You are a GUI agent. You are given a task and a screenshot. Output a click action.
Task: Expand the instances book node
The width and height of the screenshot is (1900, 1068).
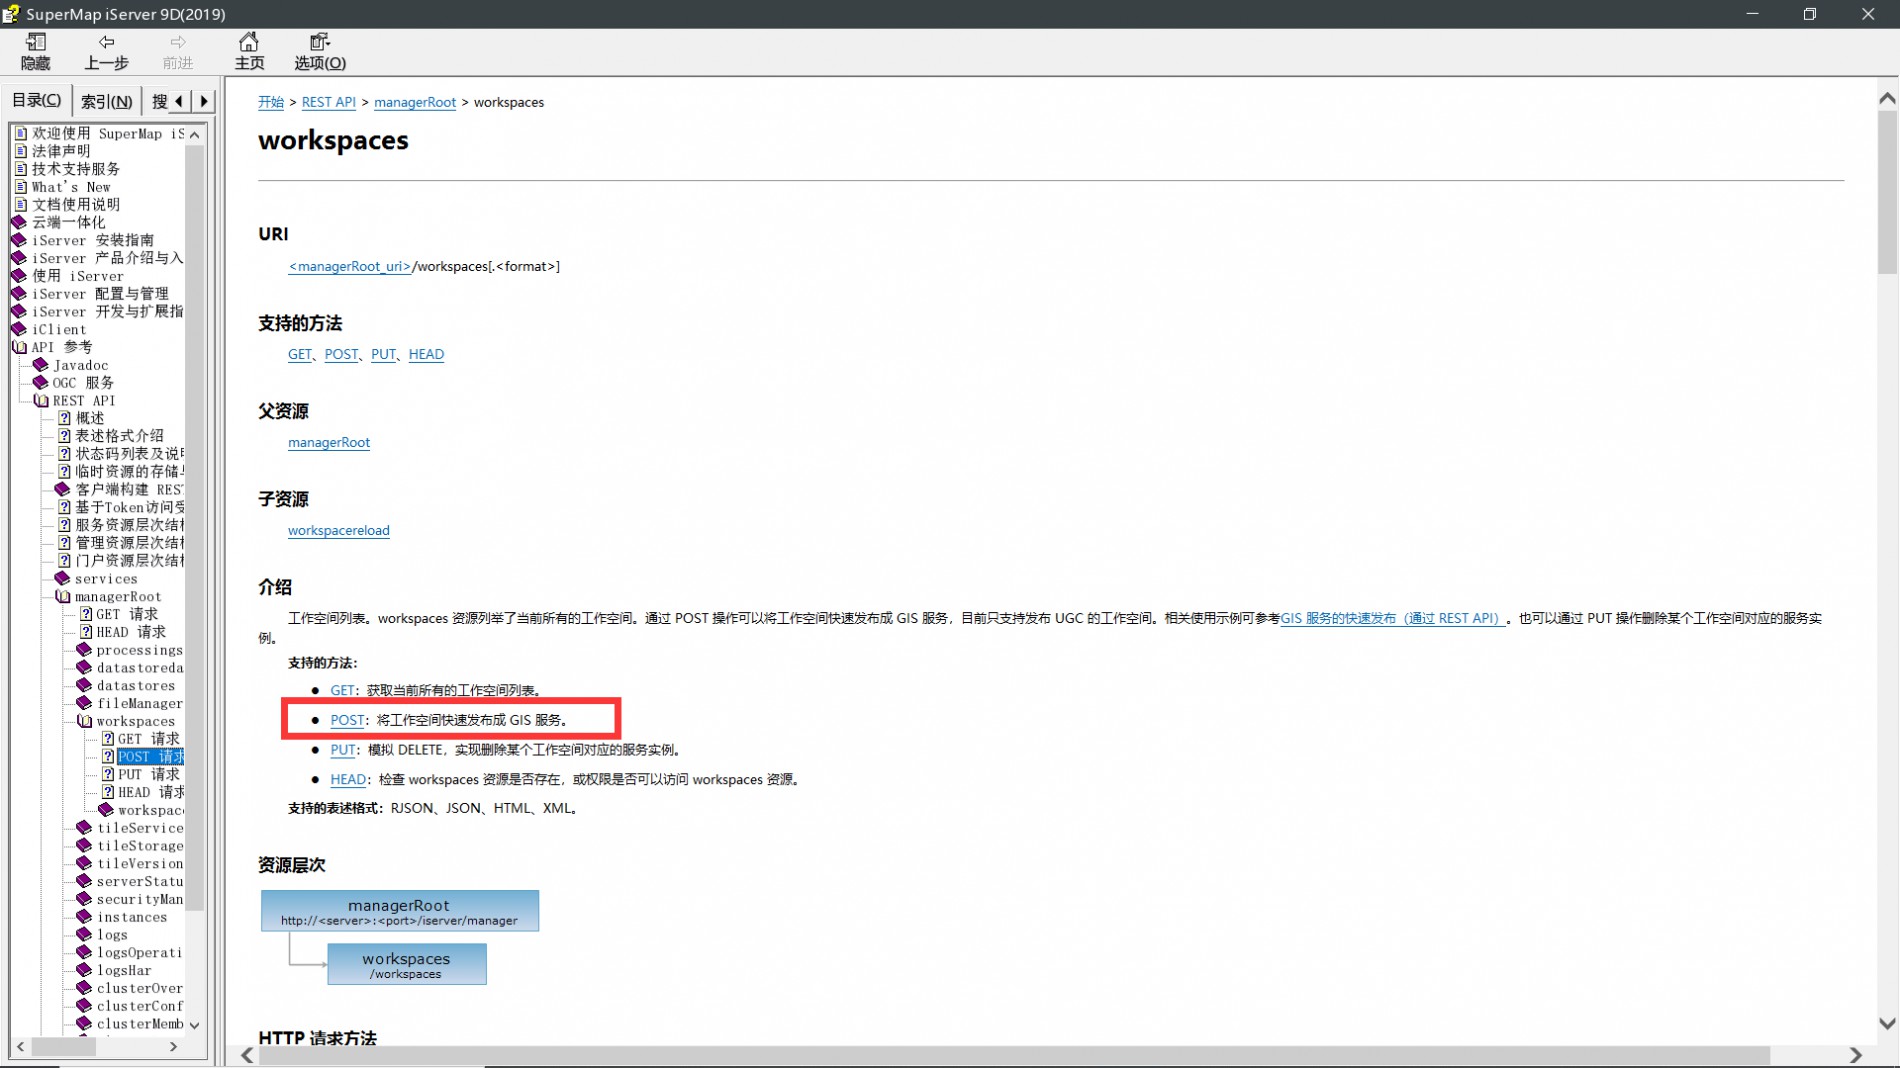[85, 916]
